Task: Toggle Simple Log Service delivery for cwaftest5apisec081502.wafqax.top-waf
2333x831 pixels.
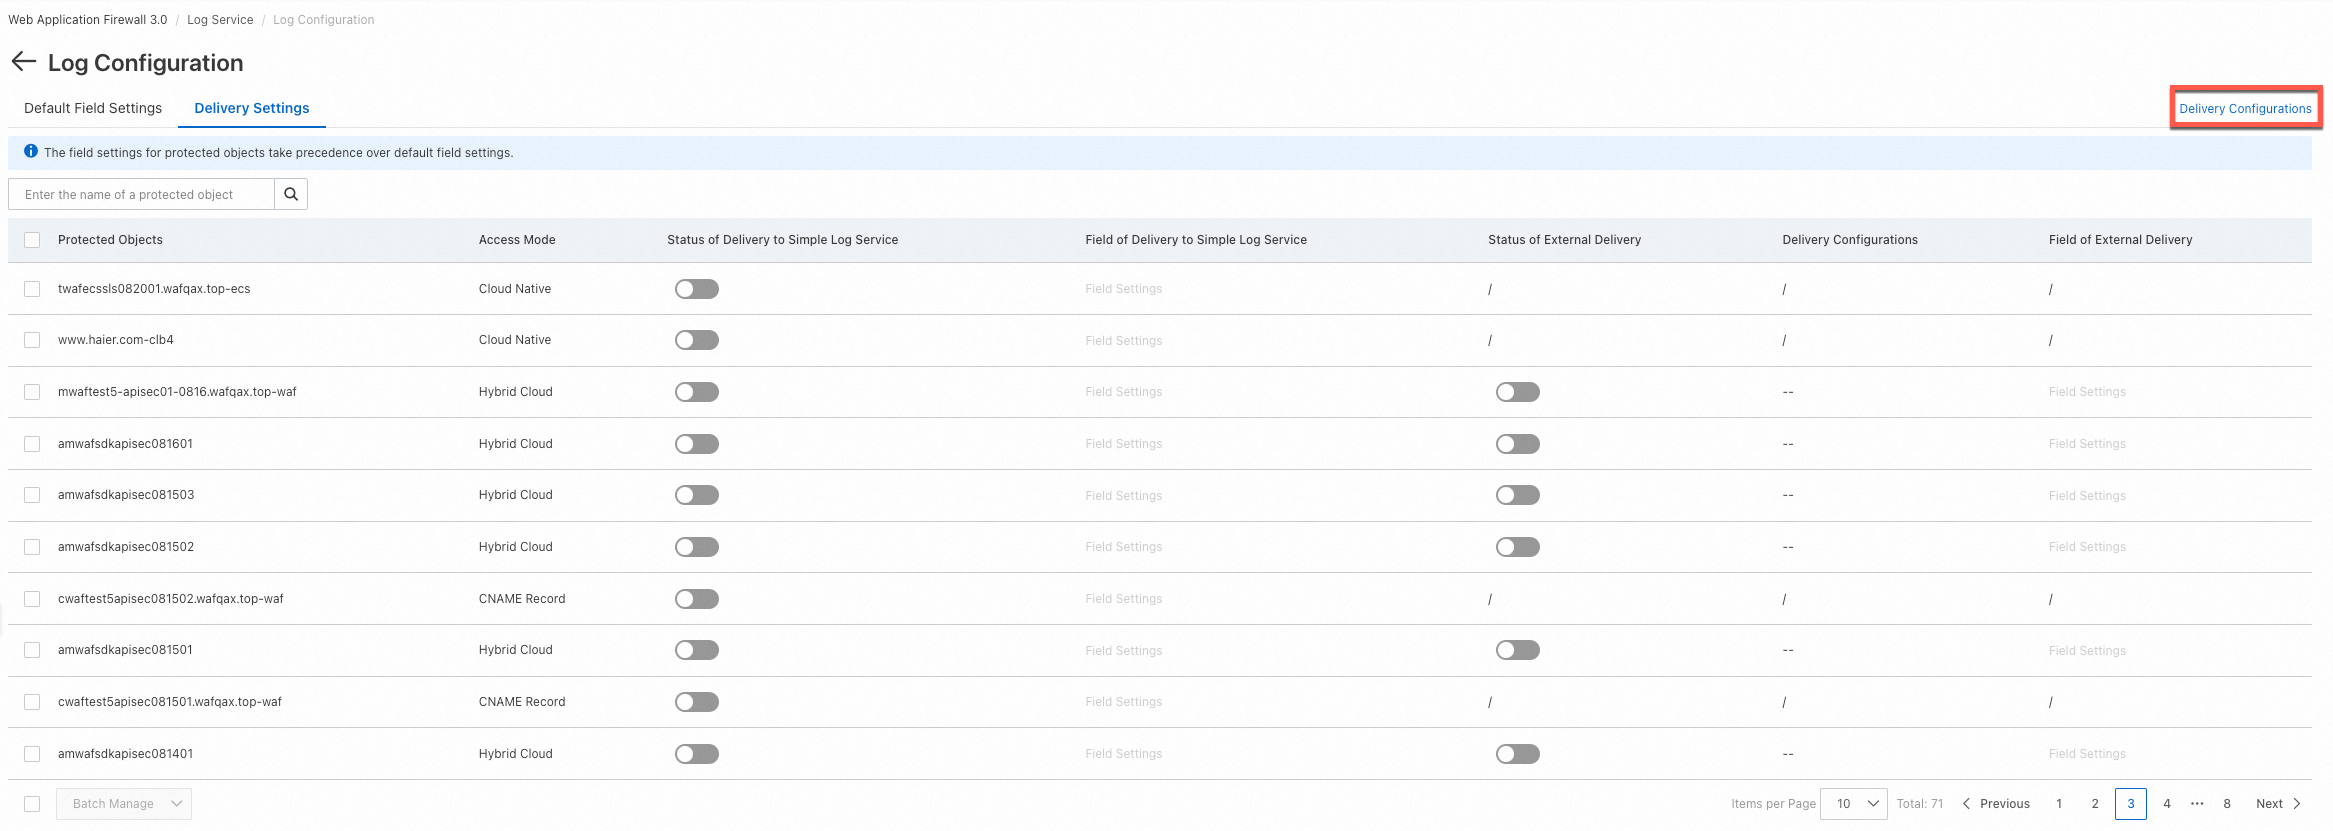Action: (x=697, y=599)
